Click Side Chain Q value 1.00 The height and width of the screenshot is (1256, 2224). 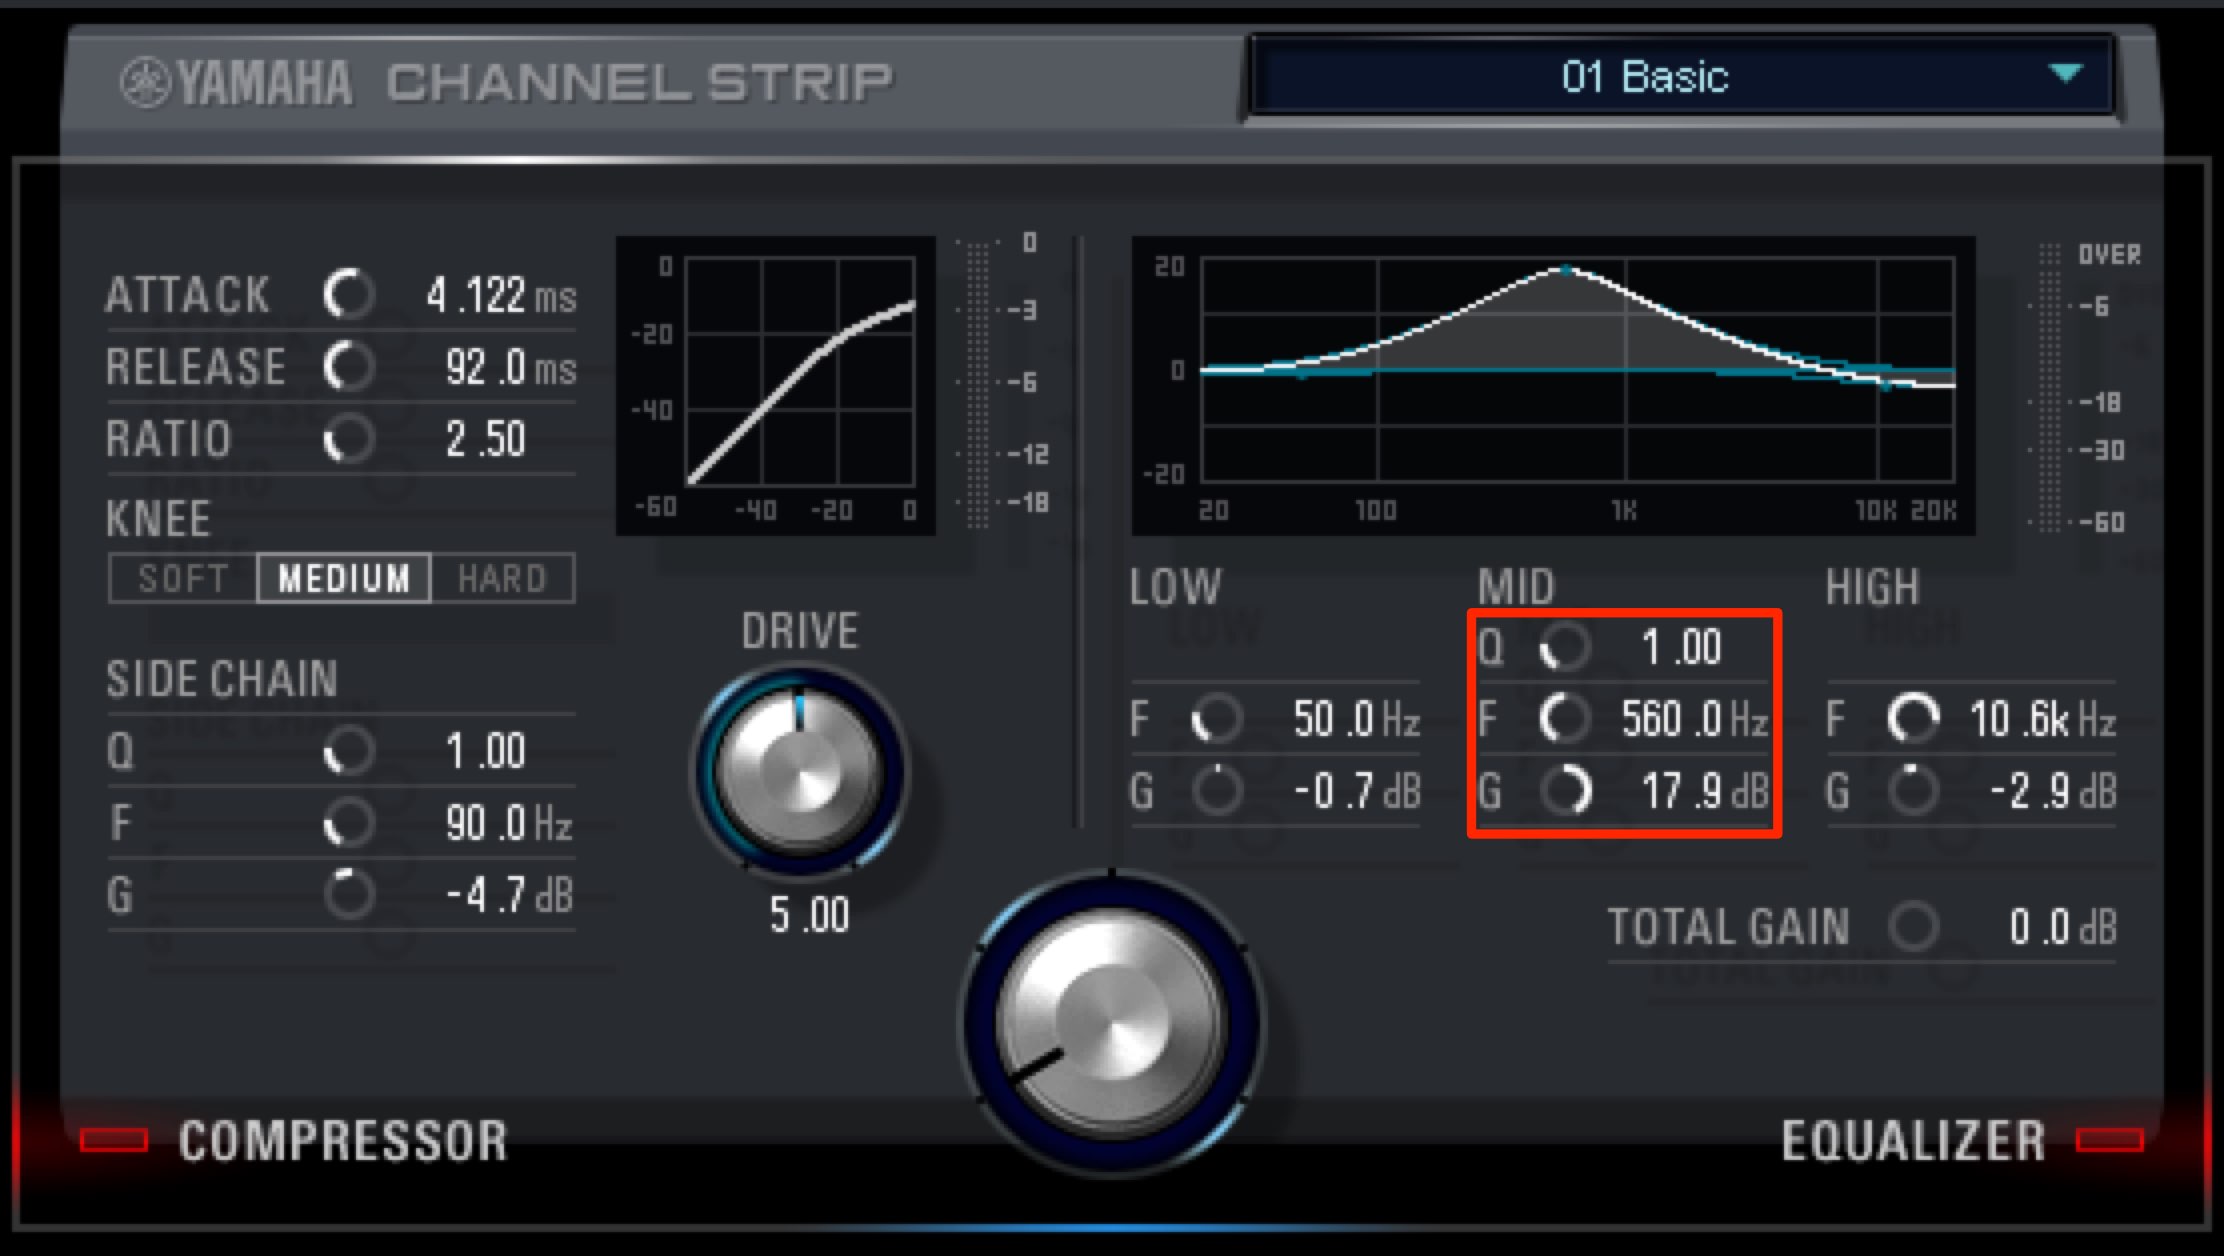click(x=486, y=751)
